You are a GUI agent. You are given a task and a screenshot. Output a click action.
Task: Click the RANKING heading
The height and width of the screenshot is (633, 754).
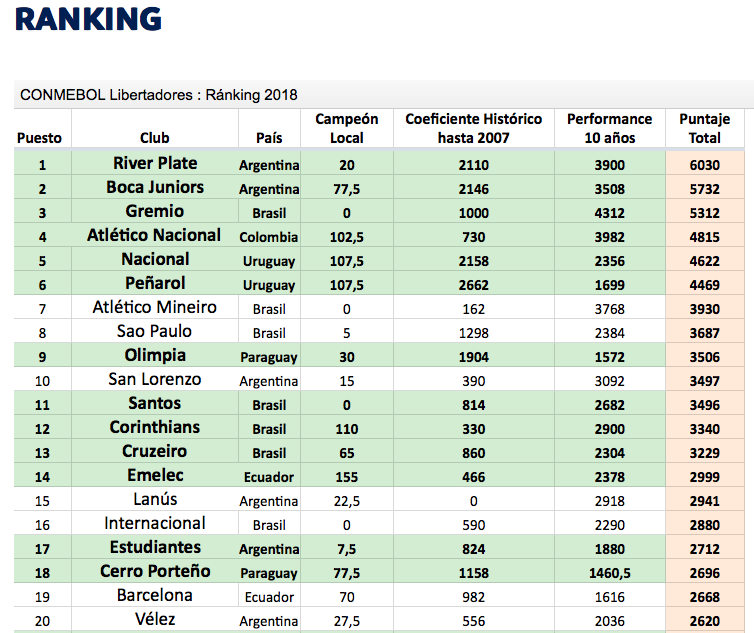89,19
